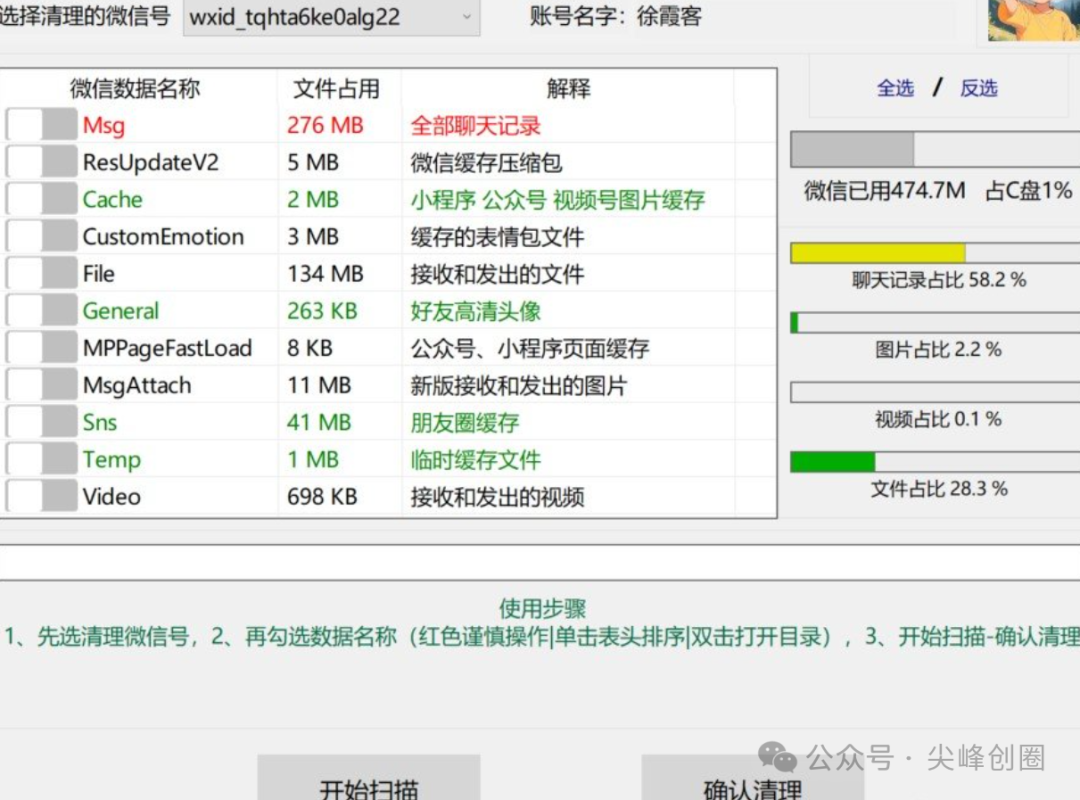Click the green 文件占比 progress bar
Viewport: 1080px width, 800px height.
(x=935, y=462)
